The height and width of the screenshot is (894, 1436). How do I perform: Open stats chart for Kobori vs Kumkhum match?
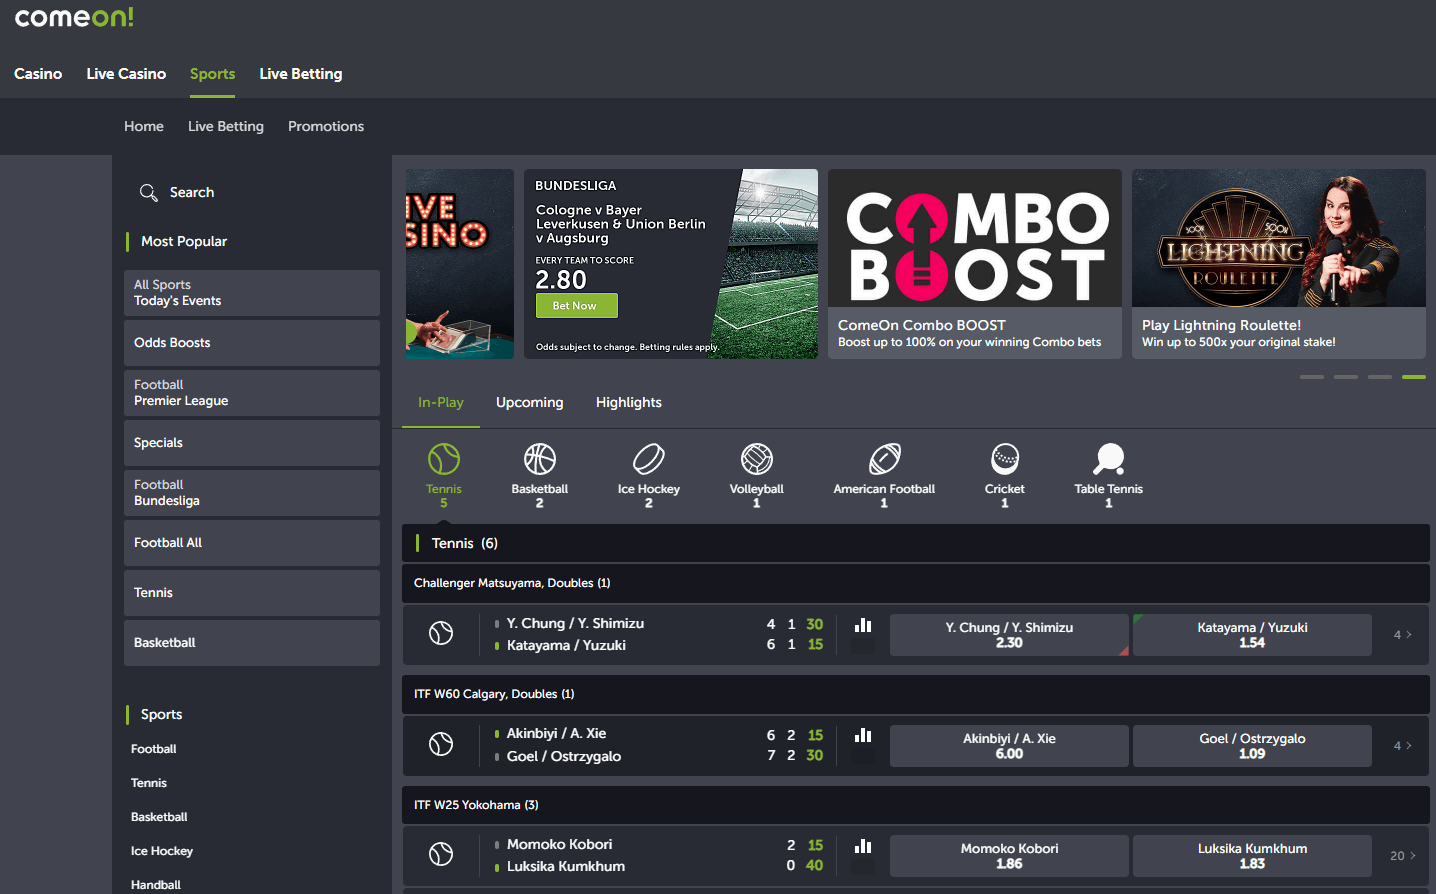click(x=863, y=846)
